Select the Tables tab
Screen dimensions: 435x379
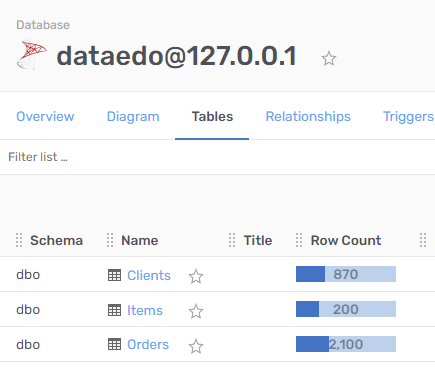[212, 117]
